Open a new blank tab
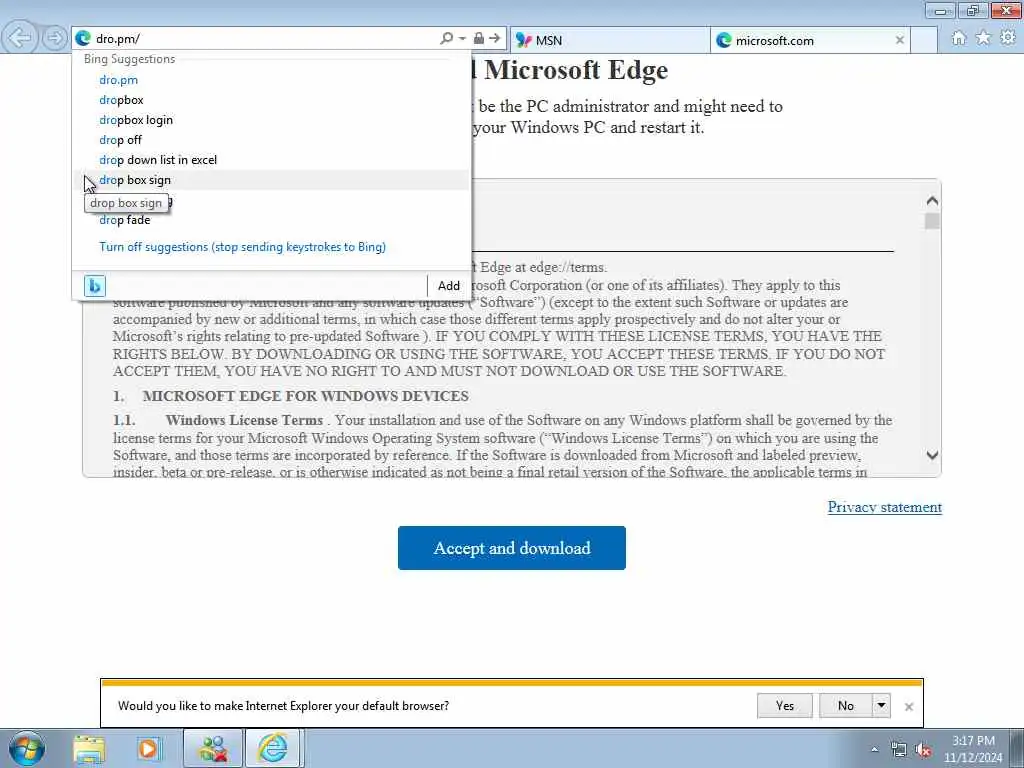 pyautogui.click(x=924, y=40)
